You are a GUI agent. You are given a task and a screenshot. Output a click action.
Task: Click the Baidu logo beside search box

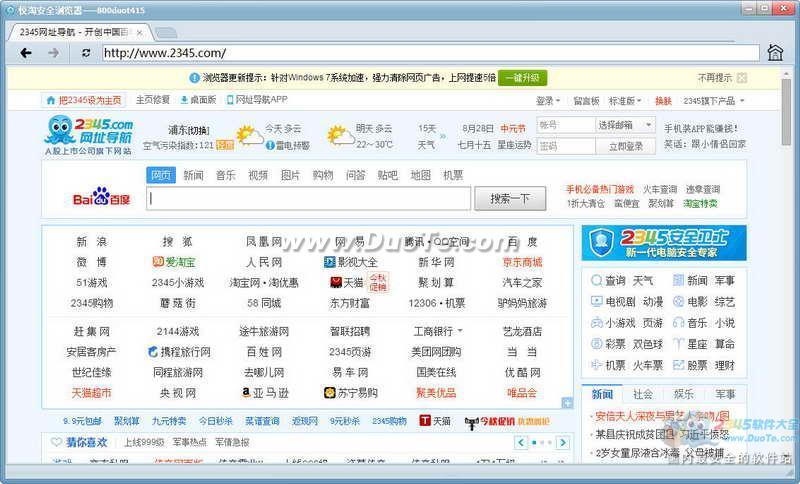point(102,197)
